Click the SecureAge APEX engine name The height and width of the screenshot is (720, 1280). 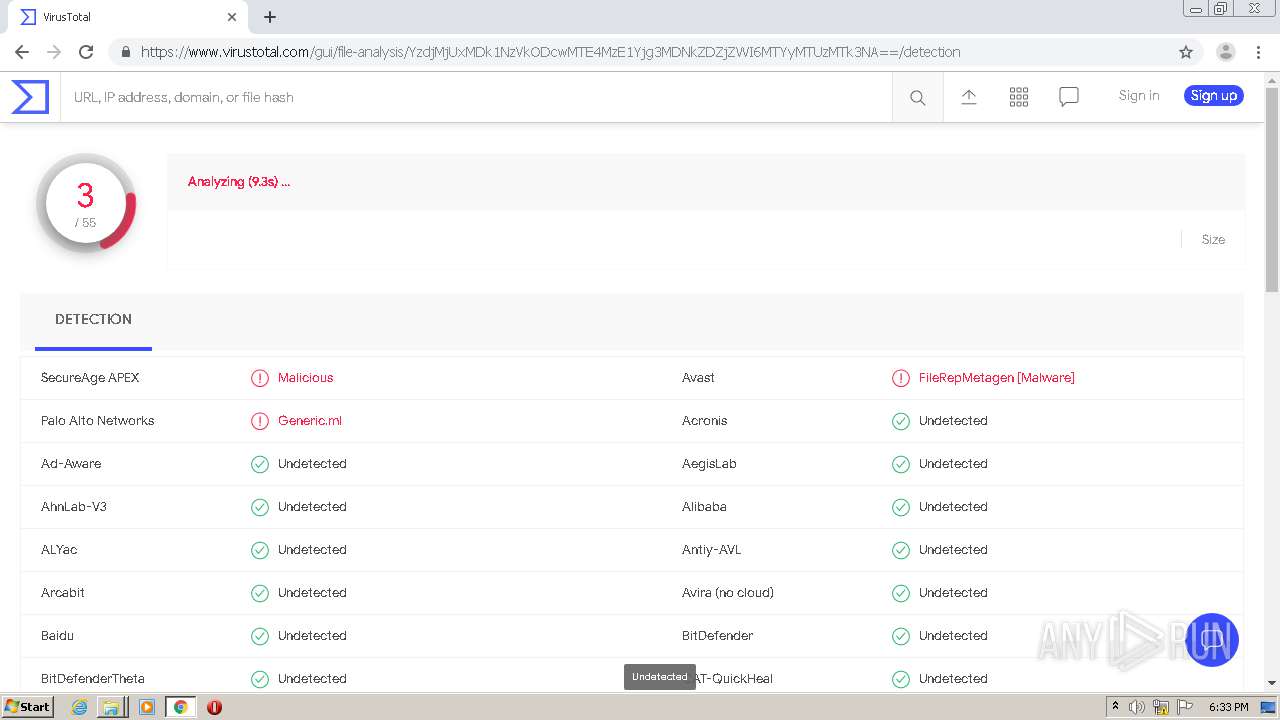pos(90,378)
